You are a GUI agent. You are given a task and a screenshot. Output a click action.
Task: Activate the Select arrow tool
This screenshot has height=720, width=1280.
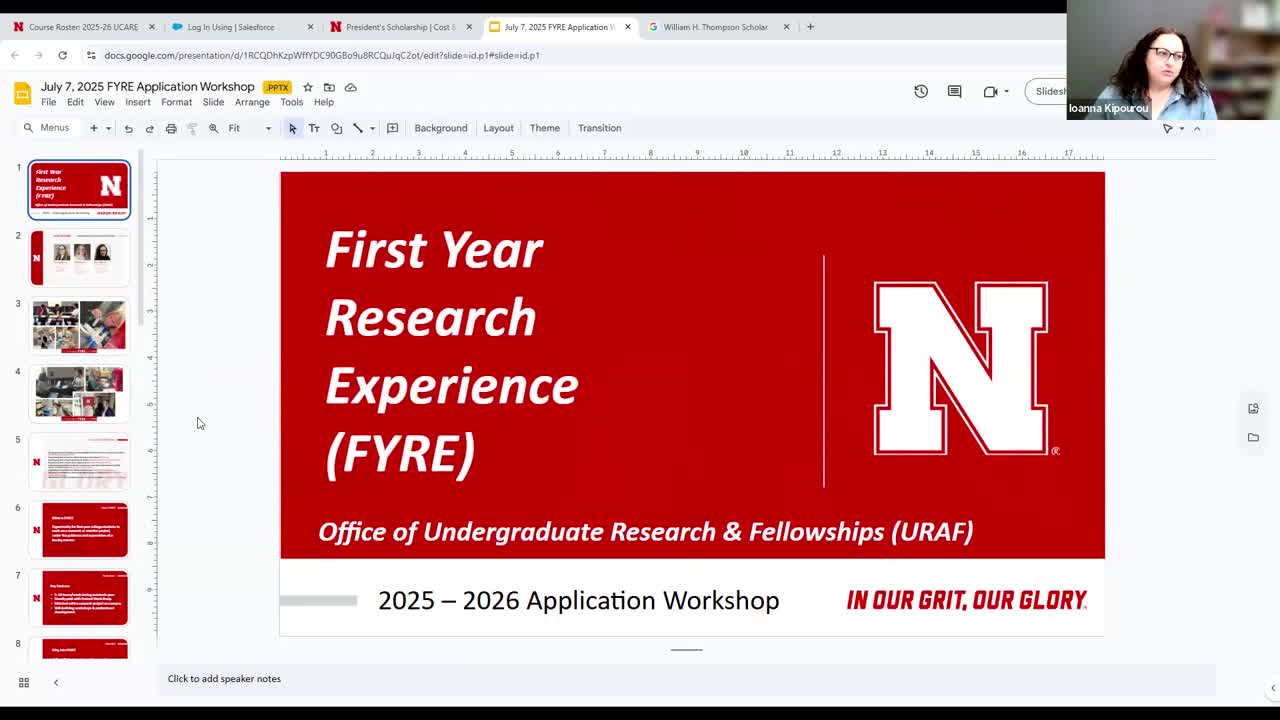[292, 128]
